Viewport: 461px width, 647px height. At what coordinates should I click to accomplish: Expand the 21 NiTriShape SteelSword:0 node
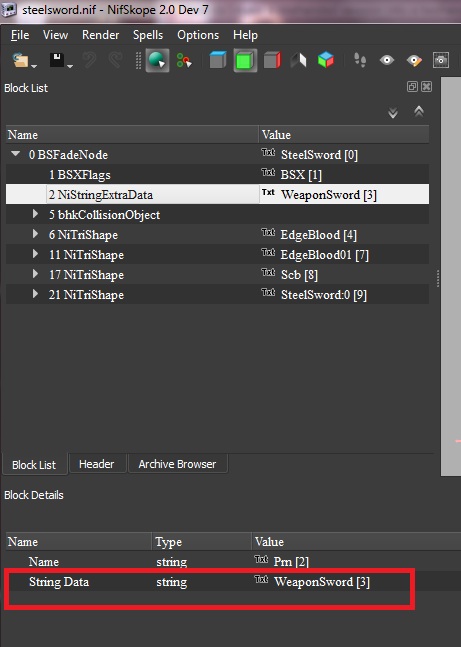[35, 294]
